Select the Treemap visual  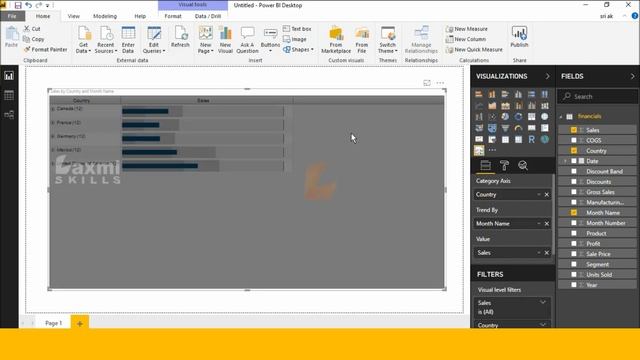531,117
